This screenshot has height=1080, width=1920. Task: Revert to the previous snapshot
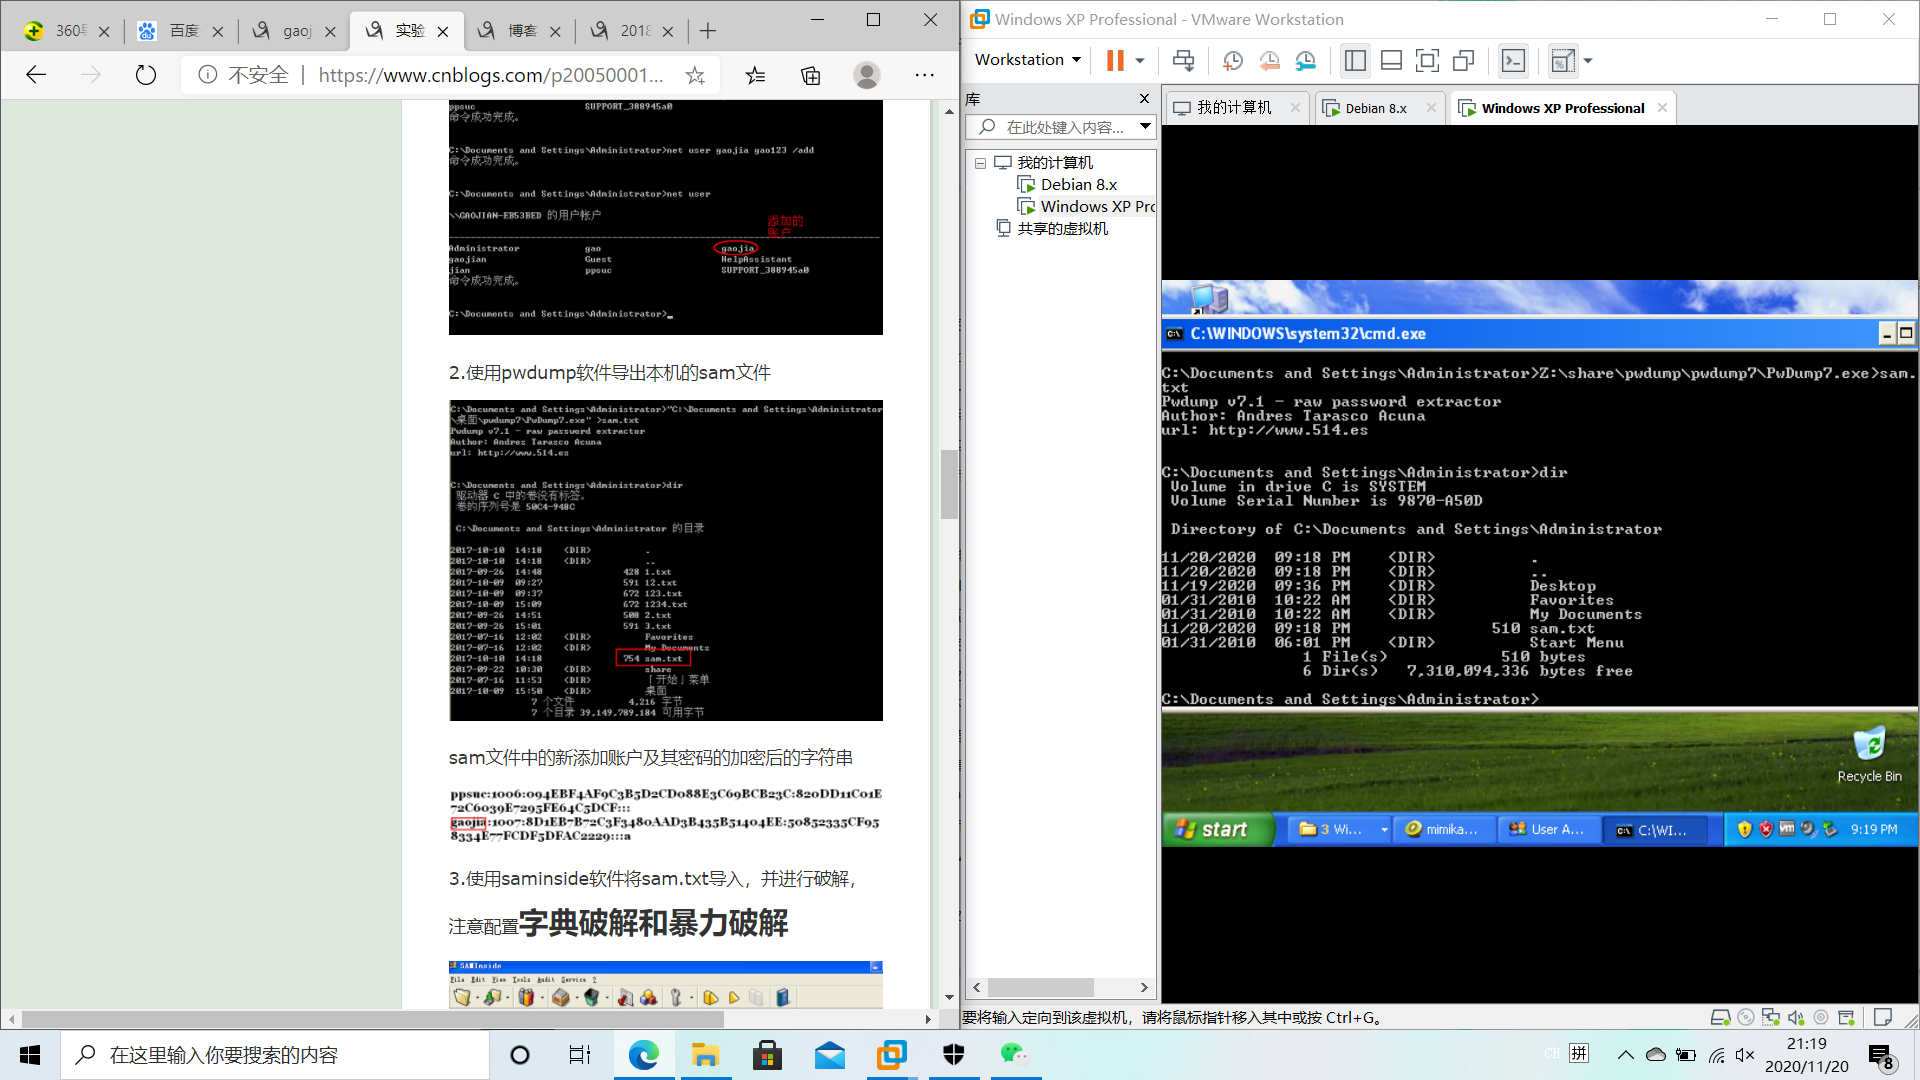click(x=1269, y=61)
